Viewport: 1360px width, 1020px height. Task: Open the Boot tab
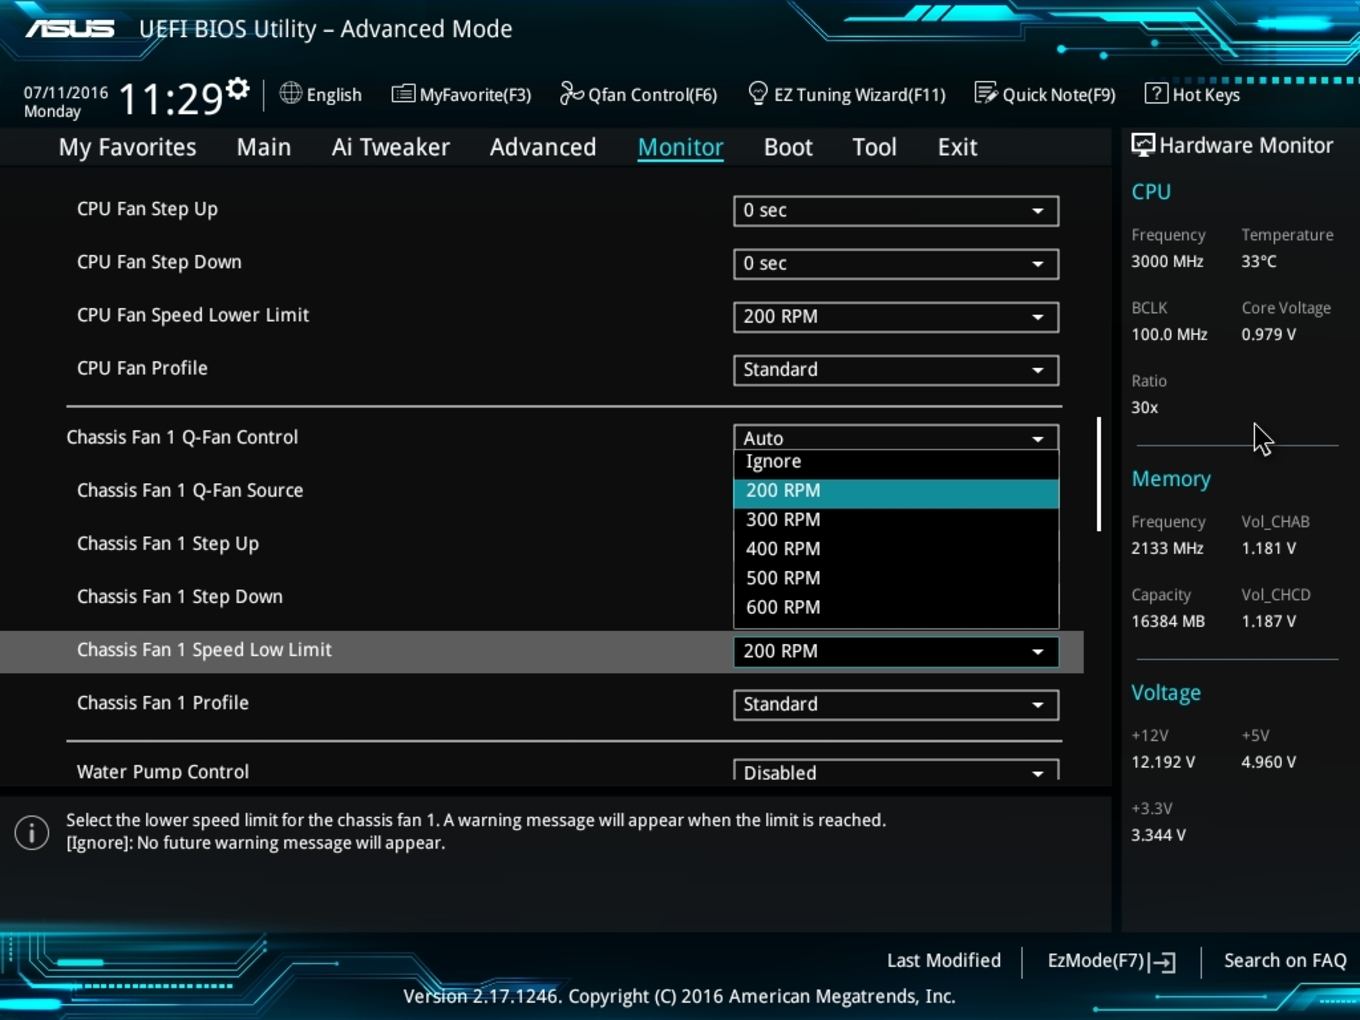pos(788,147)
